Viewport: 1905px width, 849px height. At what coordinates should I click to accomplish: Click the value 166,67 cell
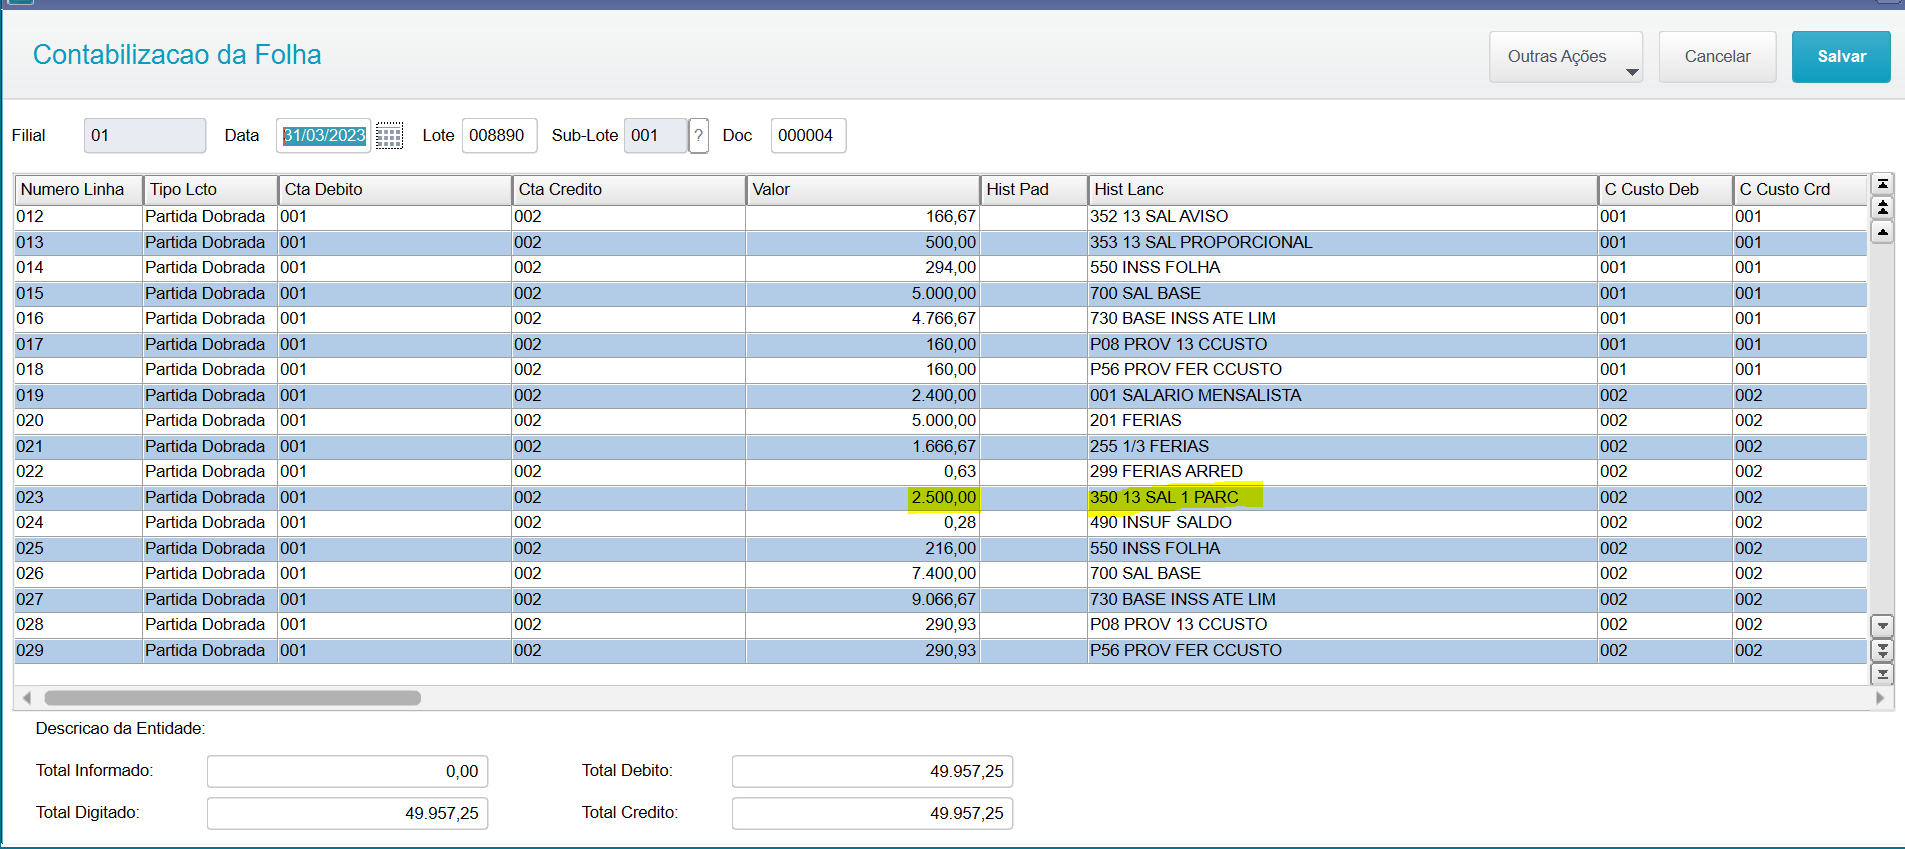[x=863, y=217]
